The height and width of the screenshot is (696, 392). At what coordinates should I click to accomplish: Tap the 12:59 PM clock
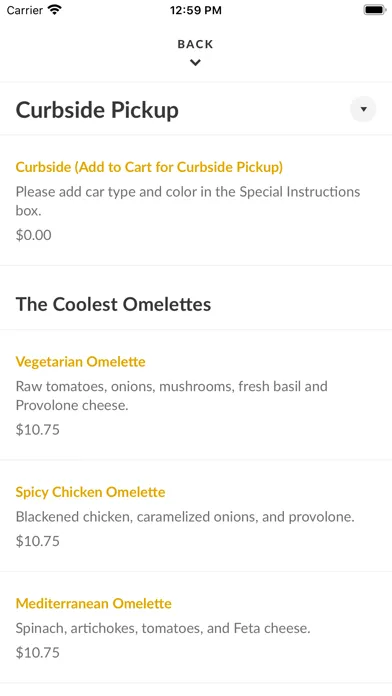[195, 10]
